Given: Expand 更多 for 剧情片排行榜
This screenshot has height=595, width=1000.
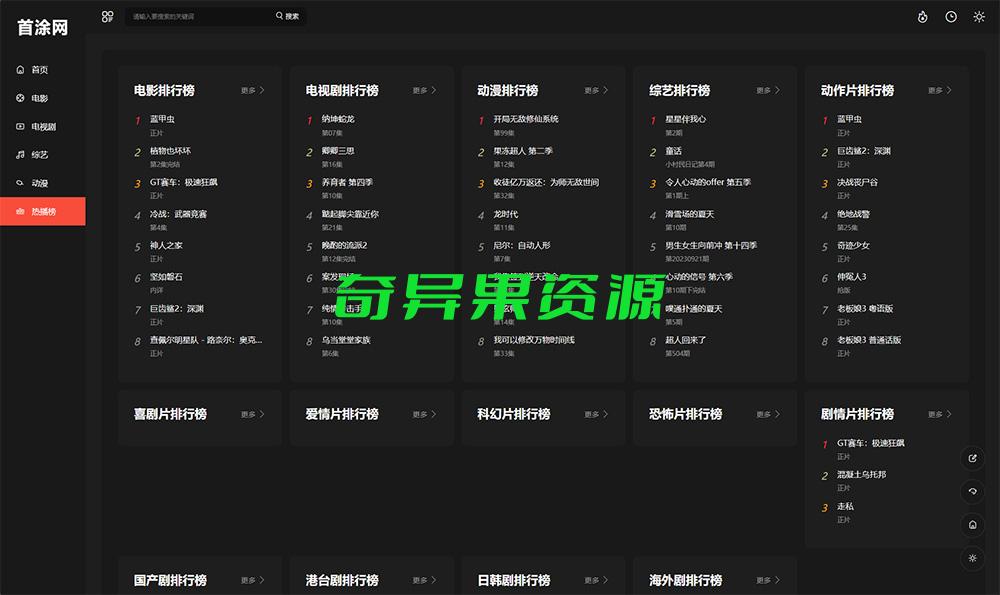Looking at the screenshot, I should pos(939,414).
